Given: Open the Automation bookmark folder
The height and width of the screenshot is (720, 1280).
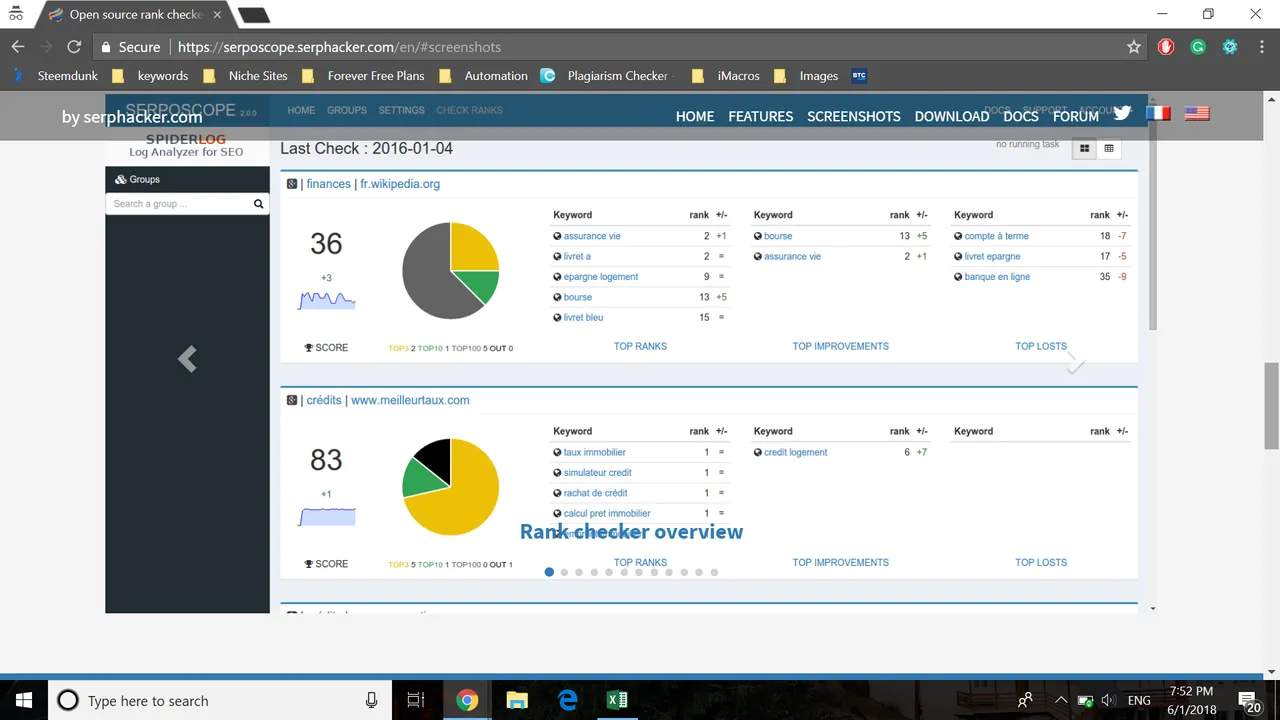Looking at the screenshot, I should 483,76.
